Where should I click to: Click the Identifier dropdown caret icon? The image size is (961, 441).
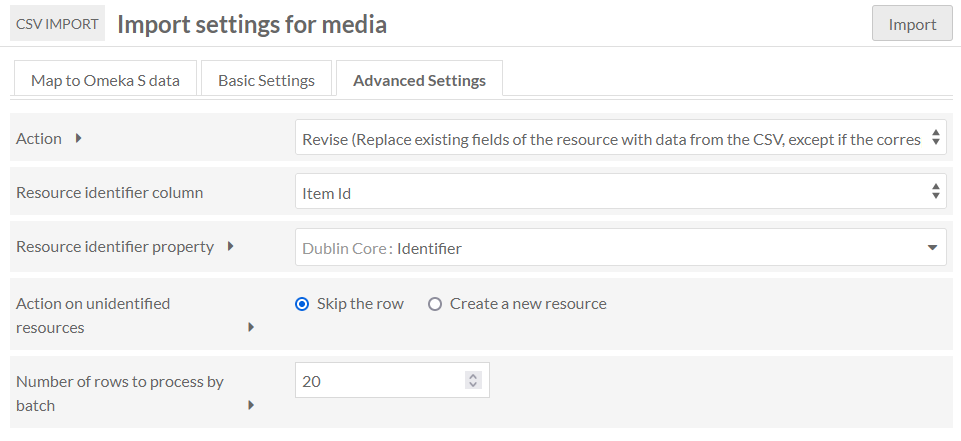(932, 247)
